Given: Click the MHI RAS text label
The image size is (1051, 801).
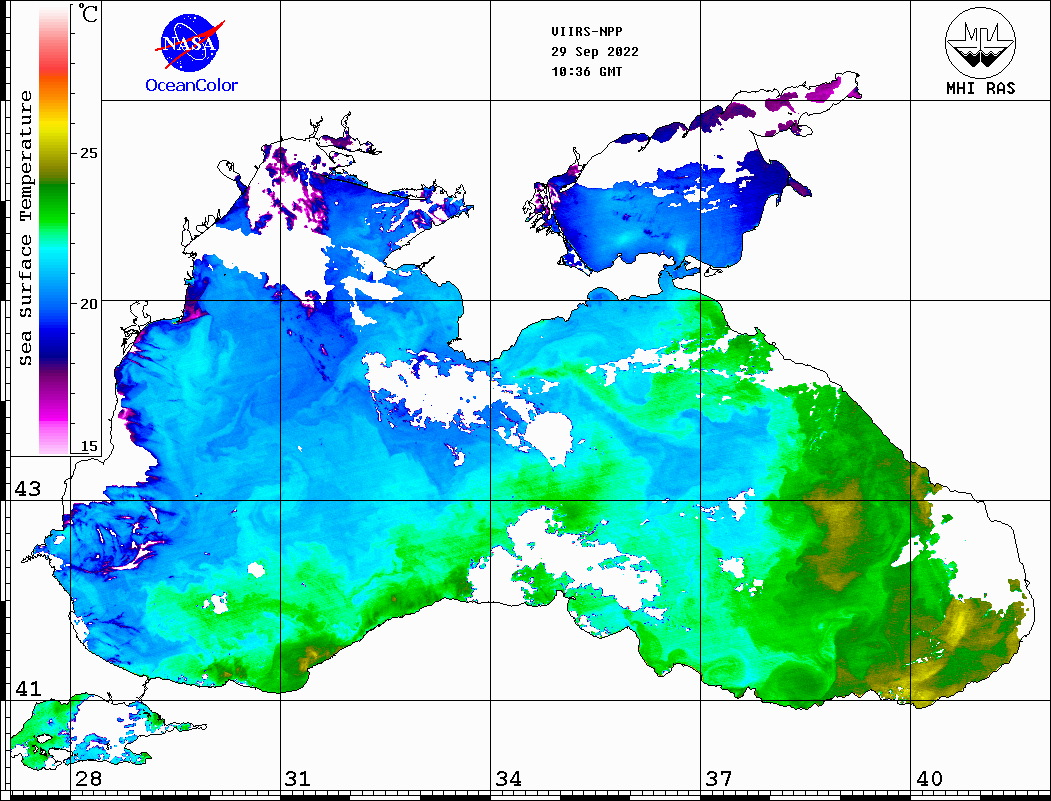Looking at the screenshot, I should (980, 88).
